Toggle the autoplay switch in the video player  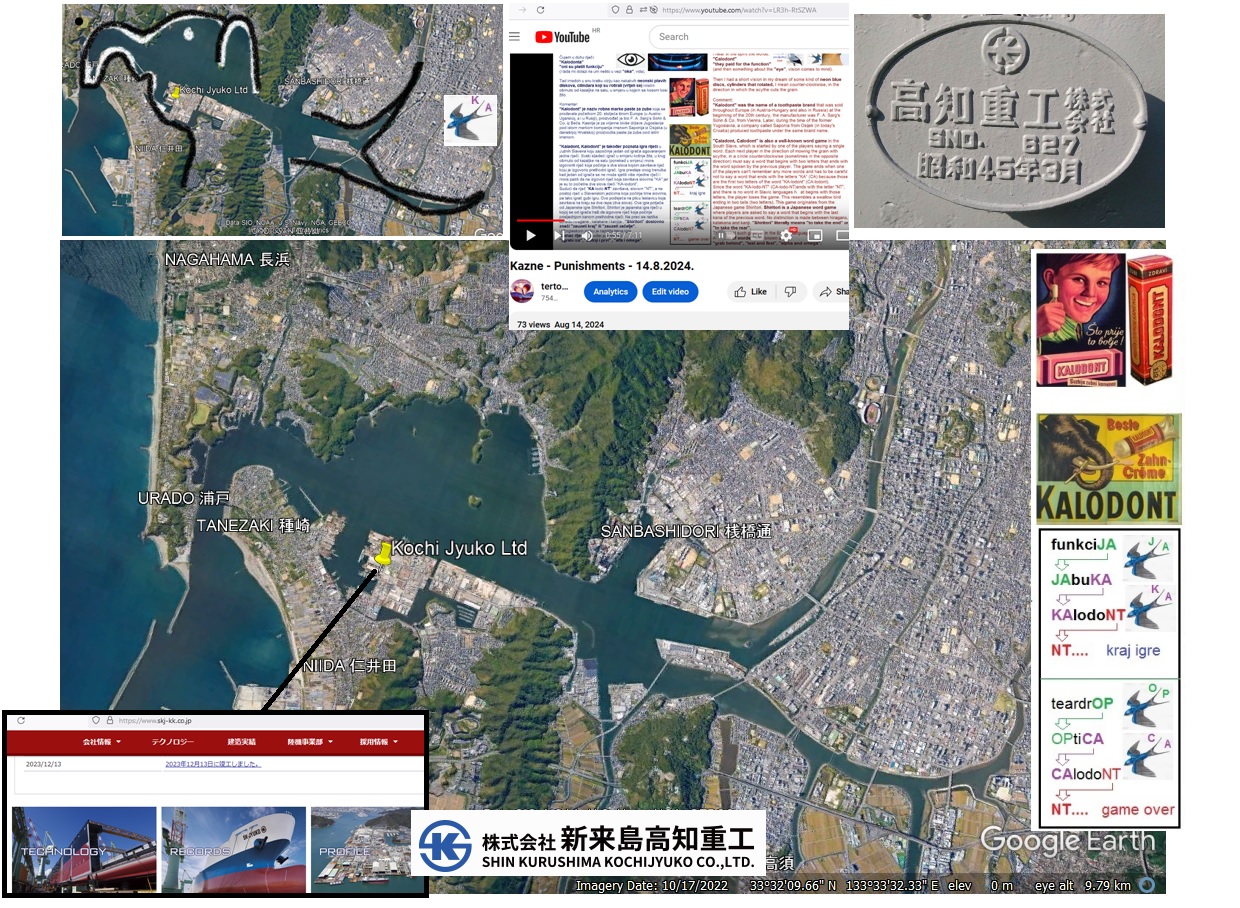point(726,236)
